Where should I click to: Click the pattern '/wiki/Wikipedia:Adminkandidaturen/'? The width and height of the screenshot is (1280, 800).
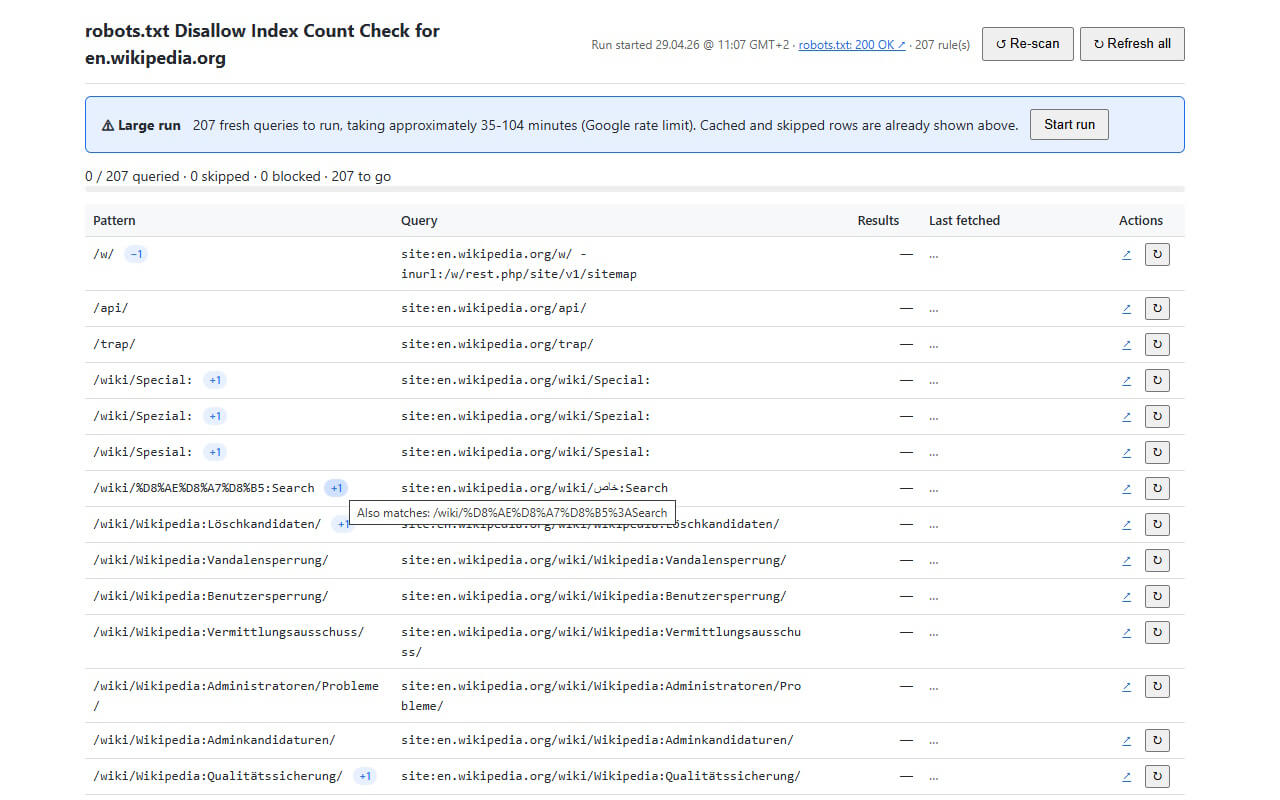pos(214,740)
